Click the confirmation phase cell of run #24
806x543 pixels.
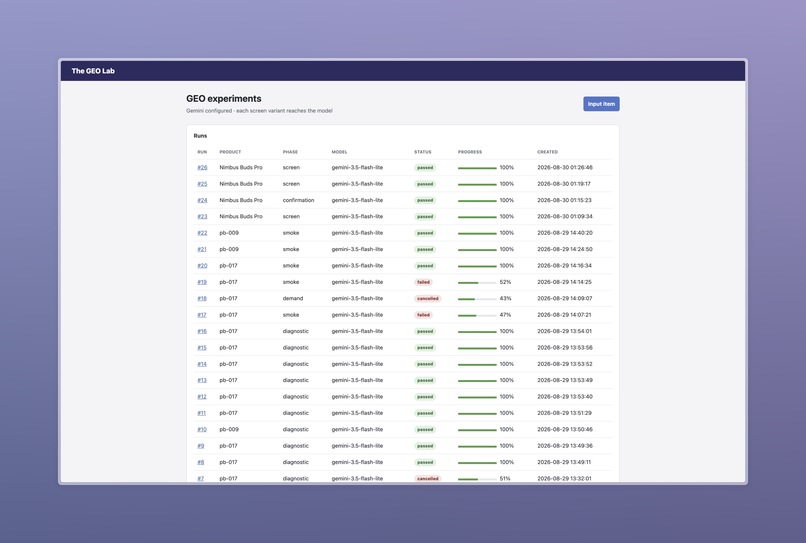click(298, 201)
